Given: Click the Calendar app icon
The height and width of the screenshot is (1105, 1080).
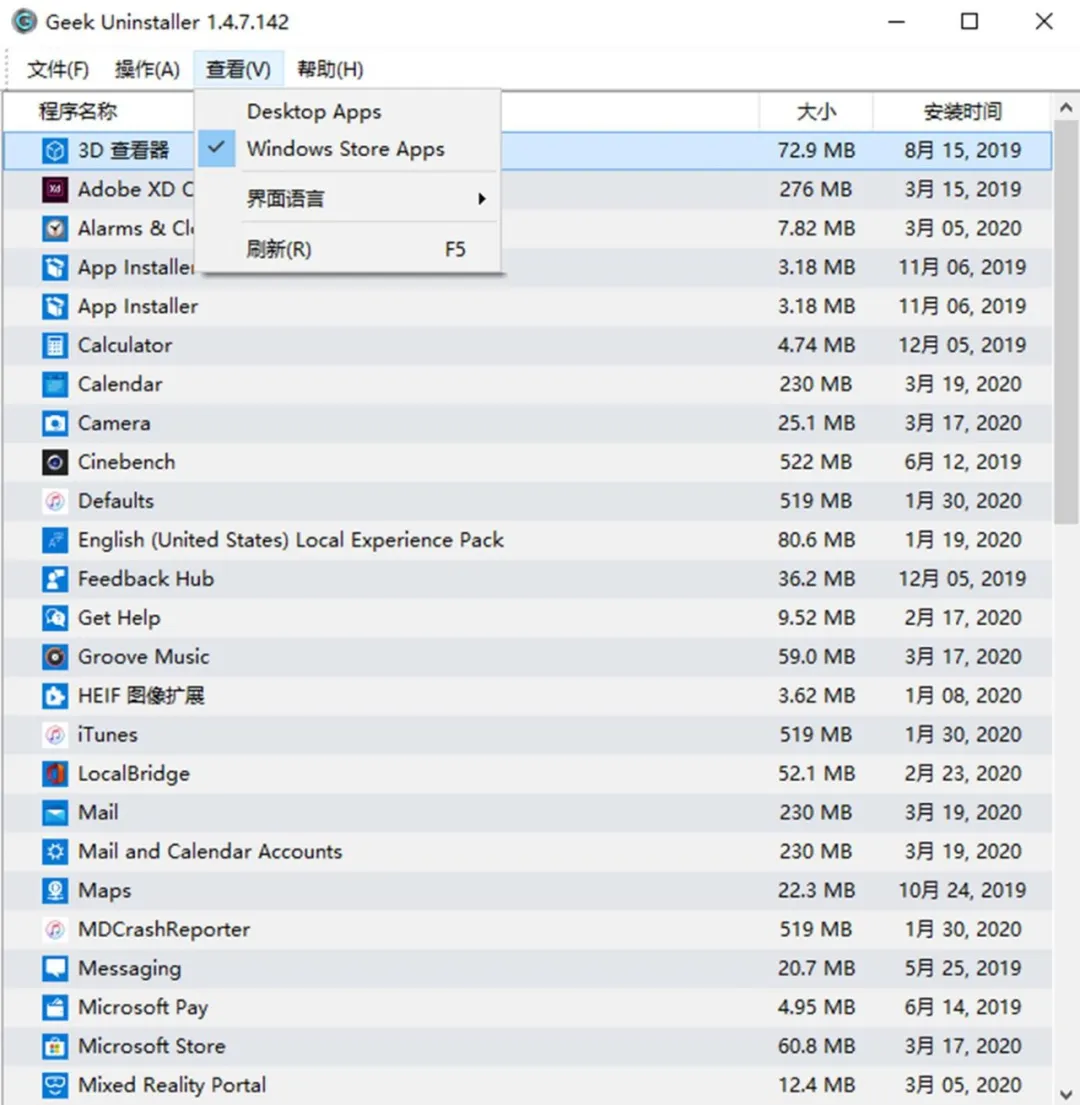Looking at the screenshot, I should 55,384.
